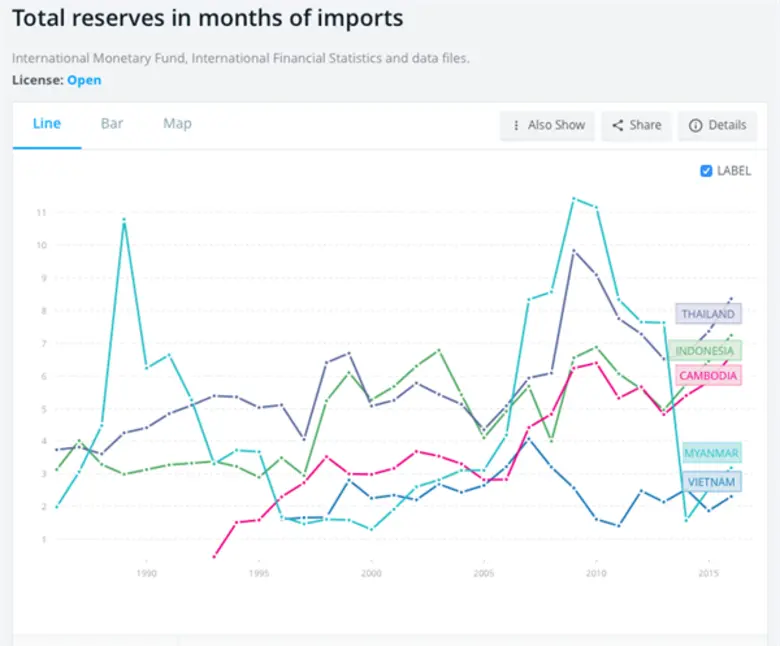Viewport: 780px width, 646px height.
Task: Click Vietnam's lowest point in 2011
Action: click(x=619, y=525)
